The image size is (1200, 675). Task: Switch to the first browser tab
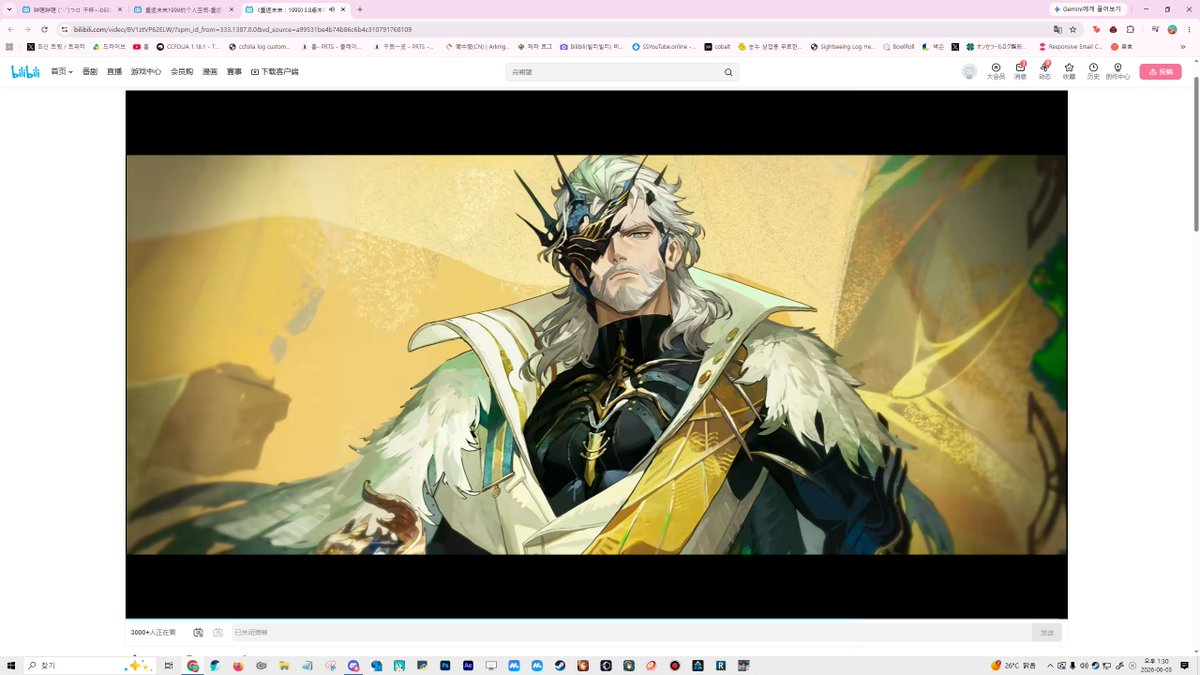(x=72, y=9)
